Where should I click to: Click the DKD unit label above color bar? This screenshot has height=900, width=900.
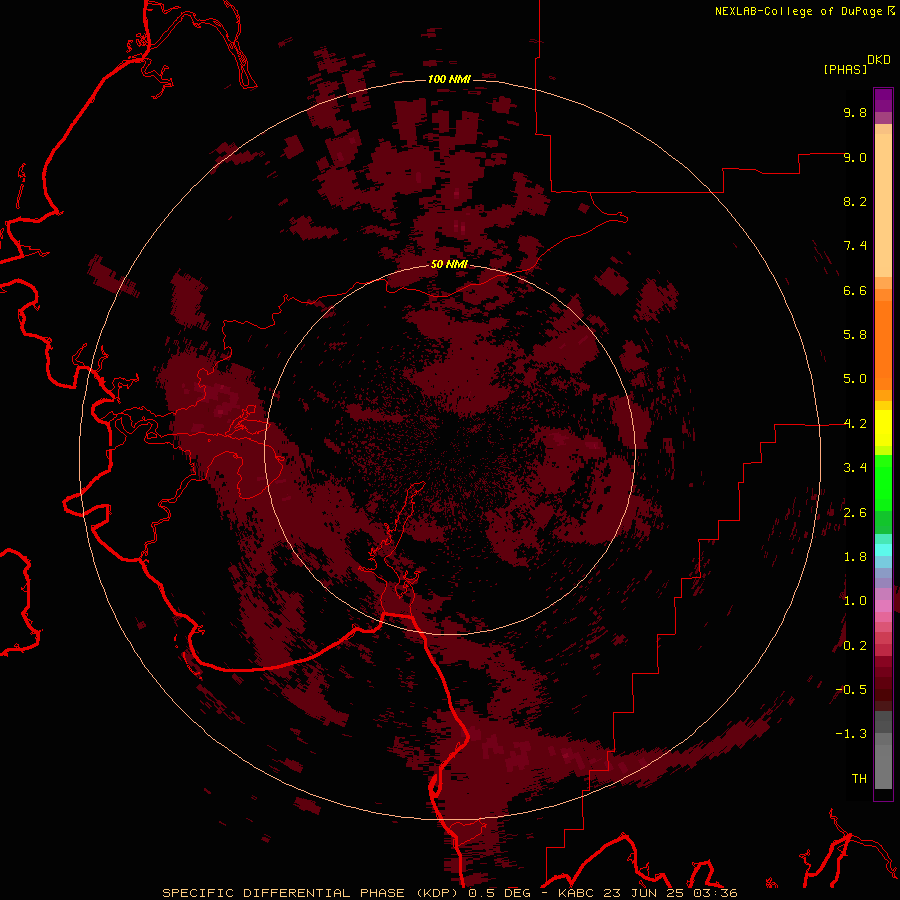878,60
